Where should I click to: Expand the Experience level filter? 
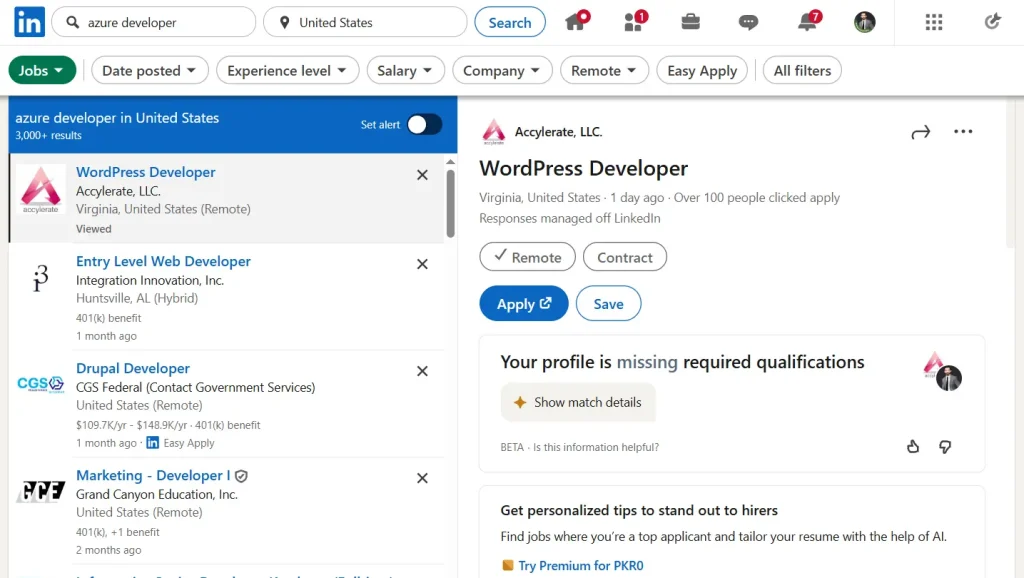[x=287, y=70]
